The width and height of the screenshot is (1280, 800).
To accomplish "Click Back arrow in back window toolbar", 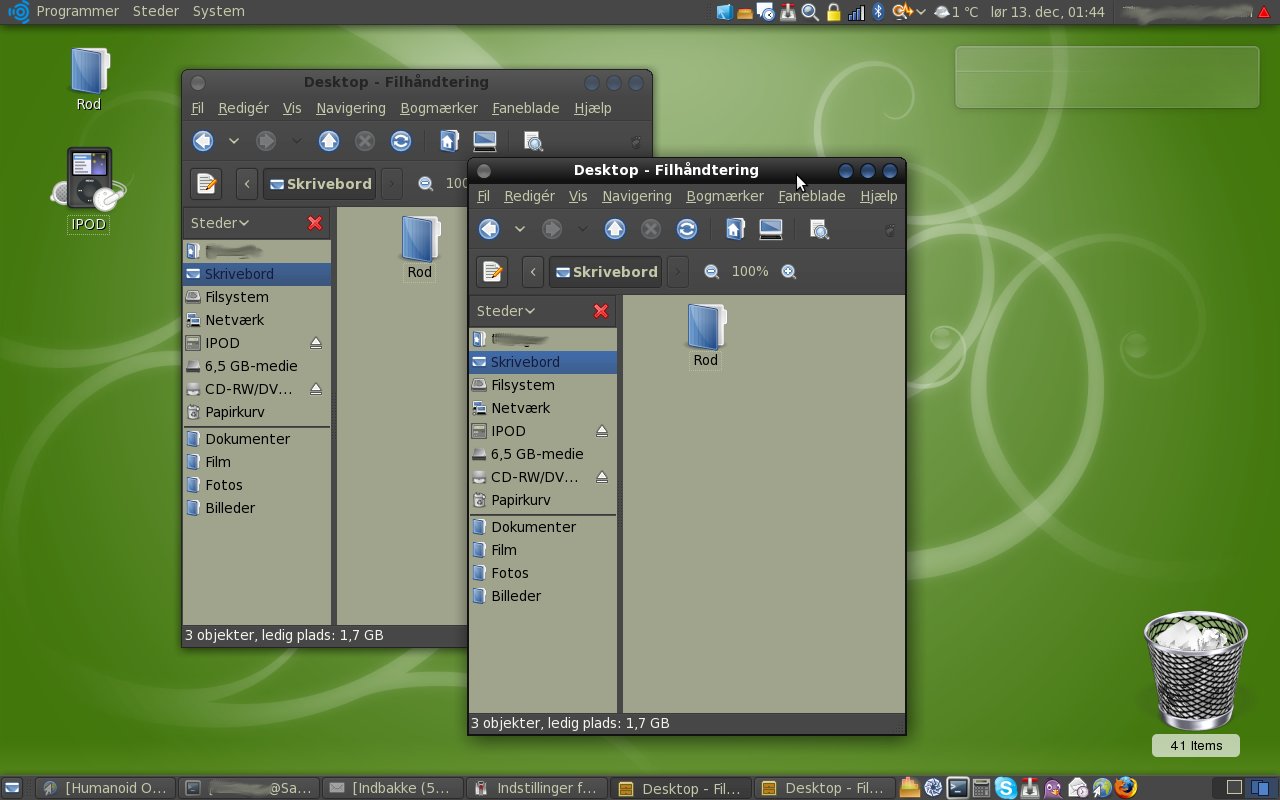I will point(203,141).
